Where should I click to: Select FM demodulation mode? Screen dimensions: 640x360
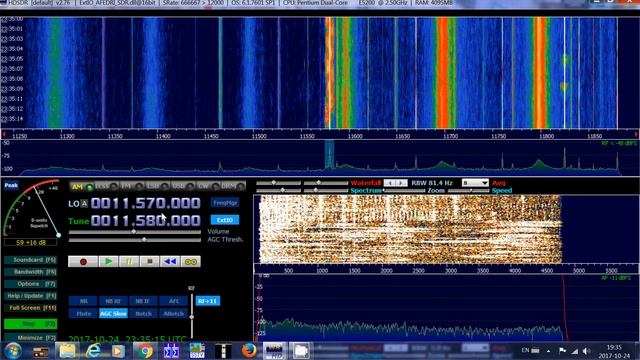click(132, 187)
